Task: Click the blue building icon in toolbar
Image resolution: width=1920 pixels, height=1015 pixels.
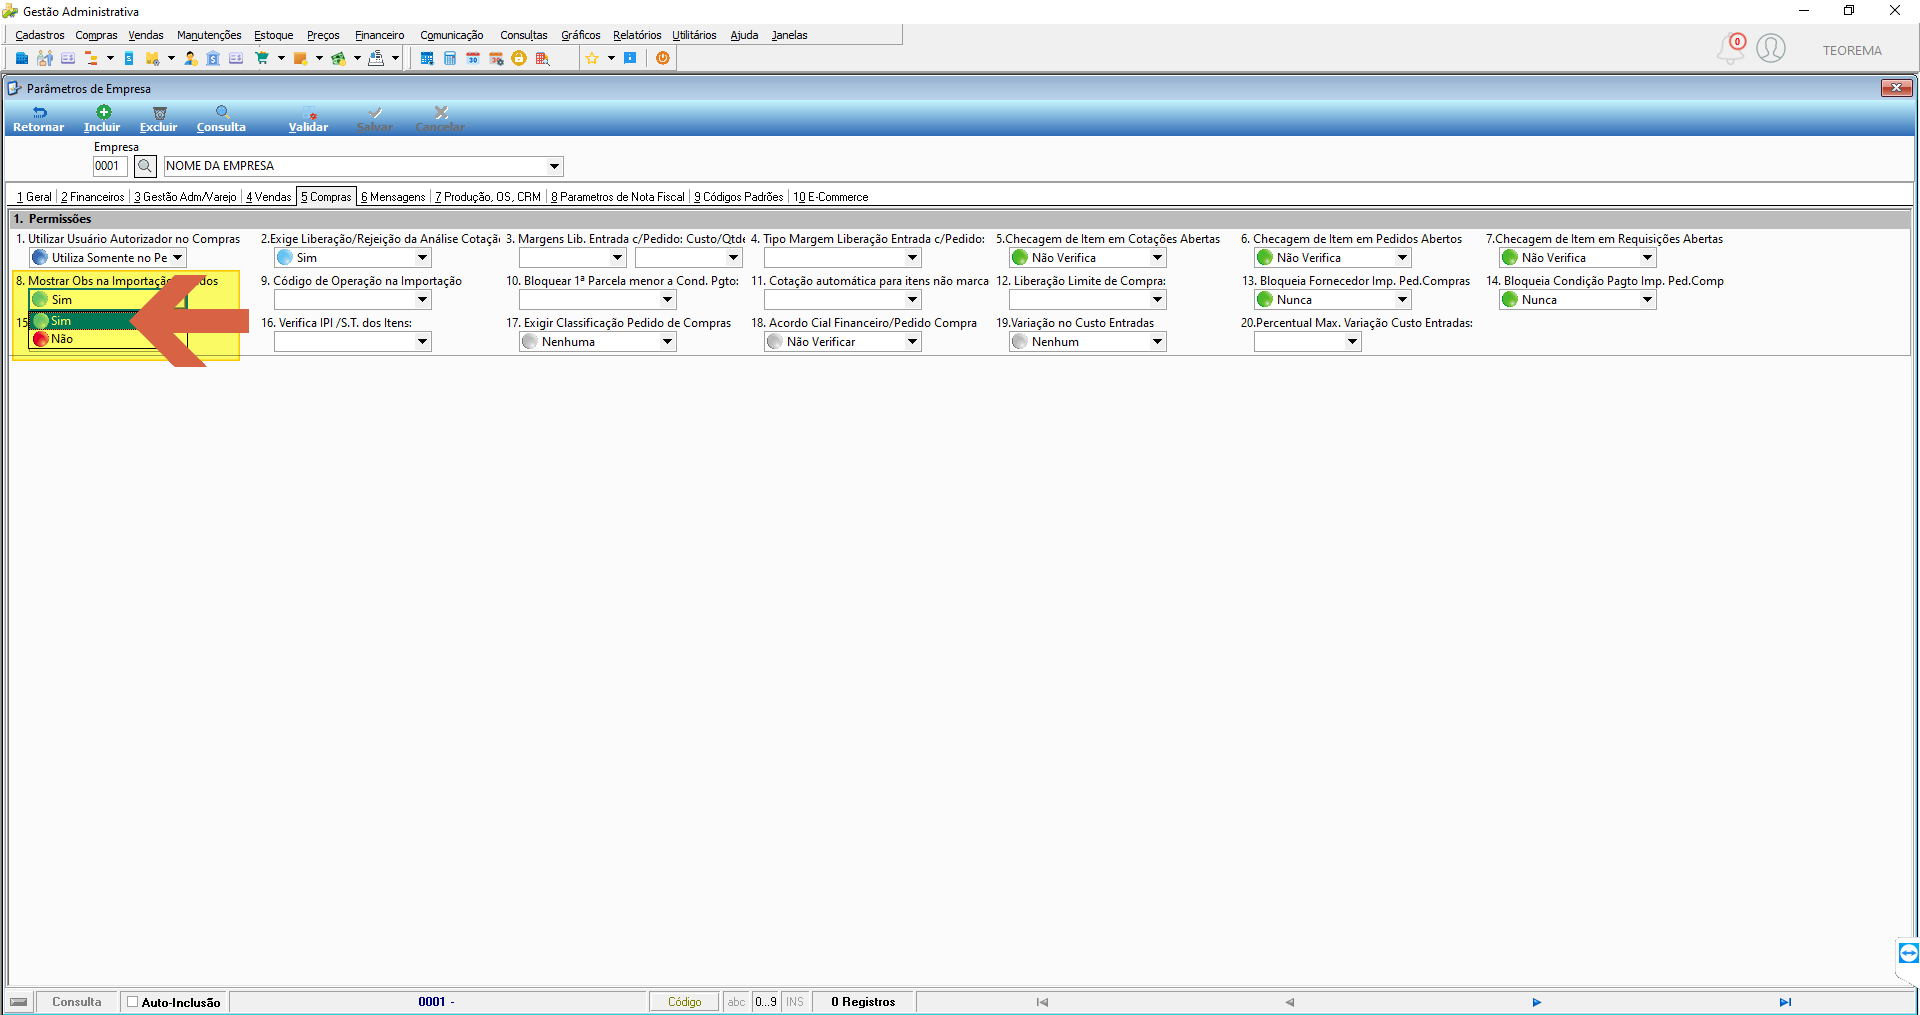Action: coord(22,58)
